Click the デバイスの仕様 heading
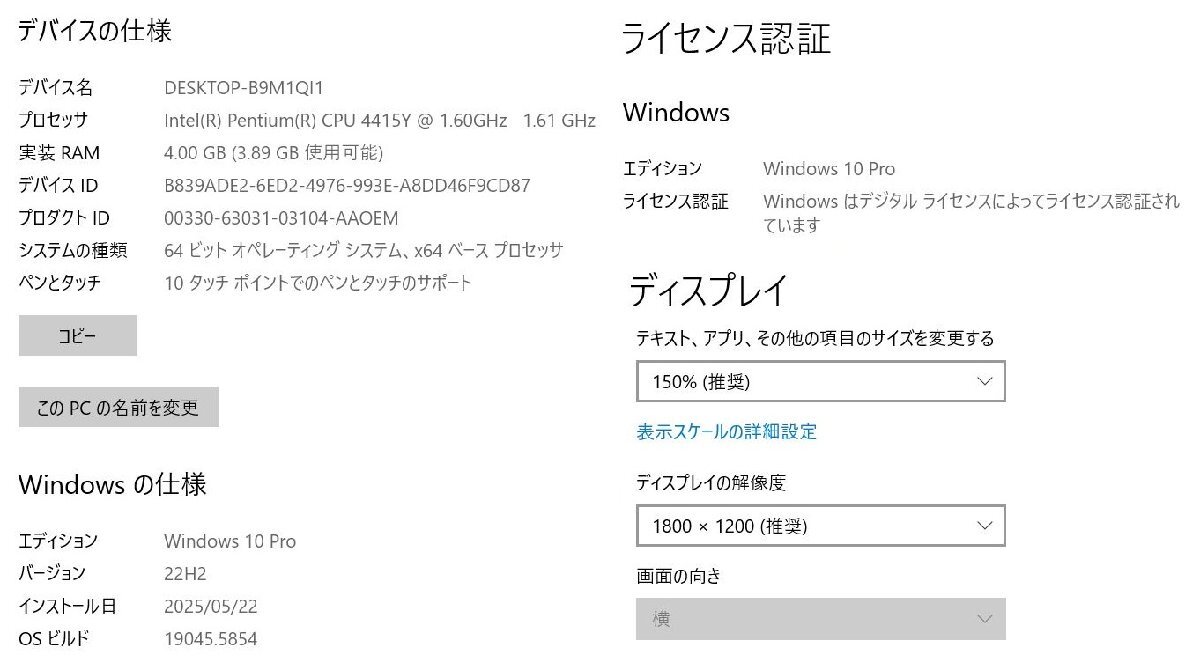This screenshot has height=670, width=1200. (95, 32)
